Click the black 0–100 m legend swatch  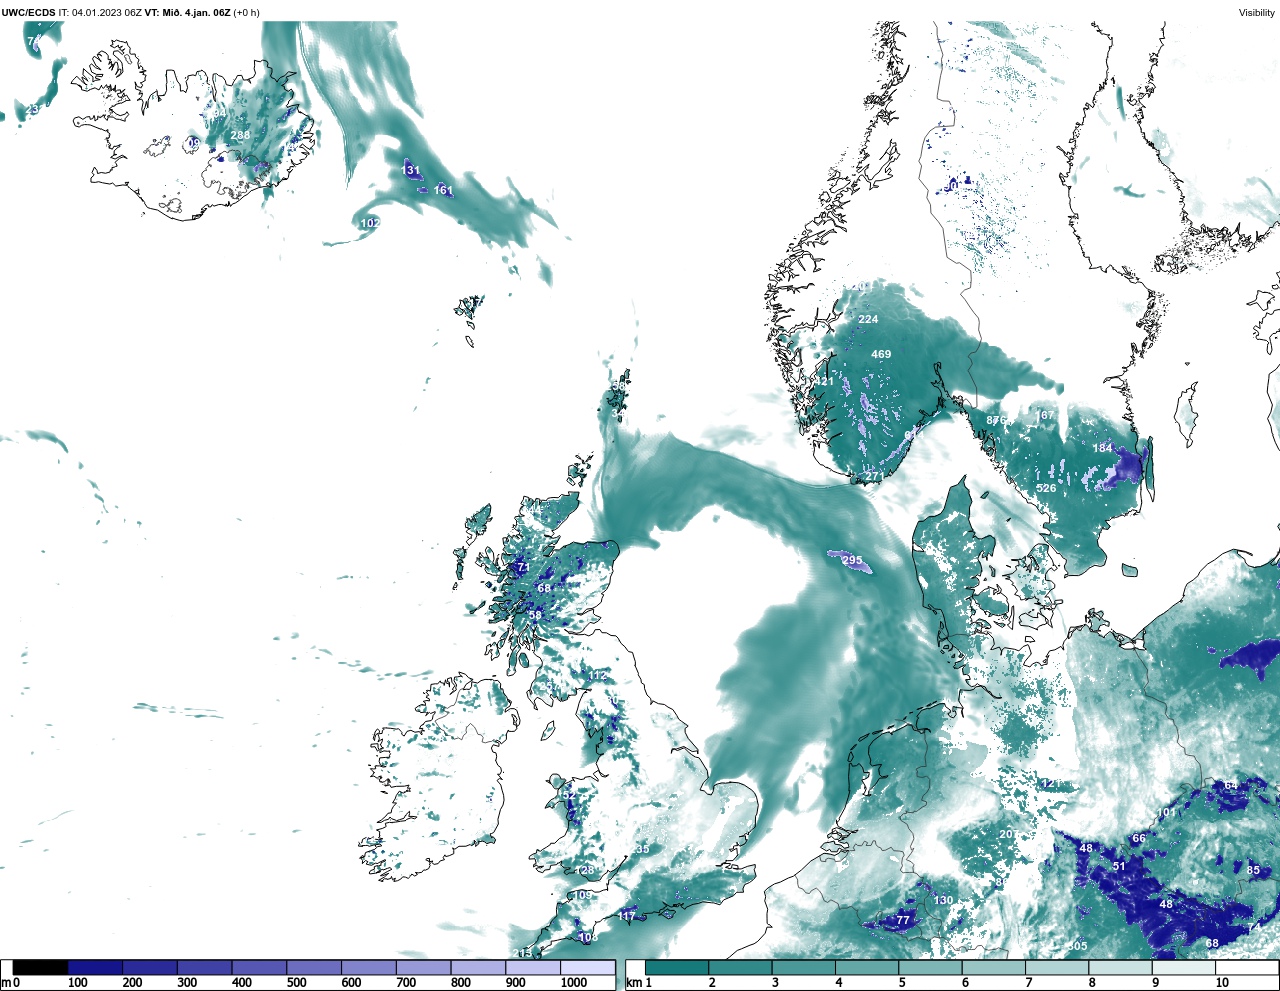(x=41, y=968)
